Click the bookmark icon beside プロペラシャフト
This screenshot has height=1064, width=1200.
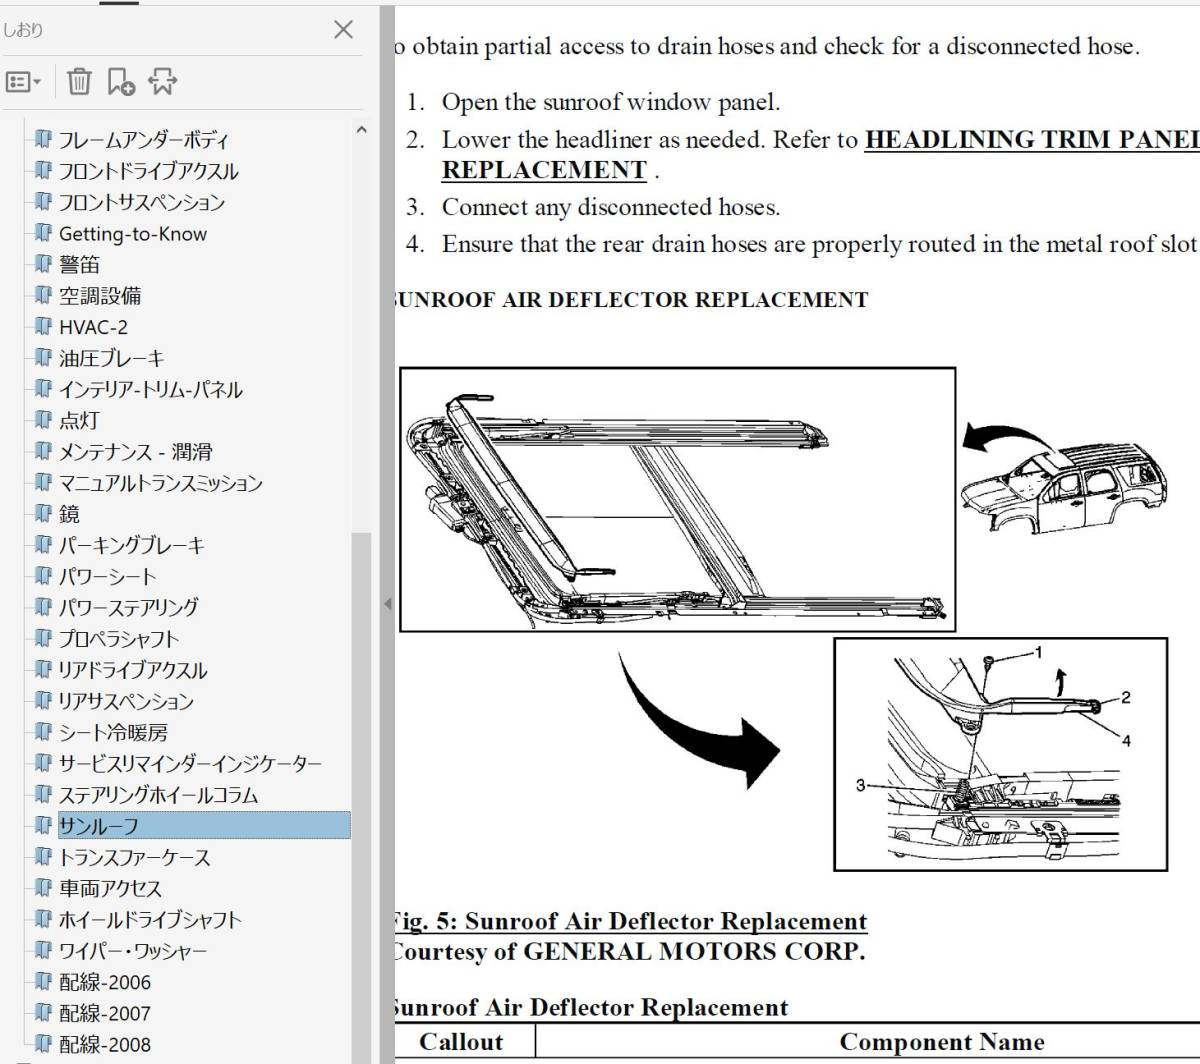42,639
